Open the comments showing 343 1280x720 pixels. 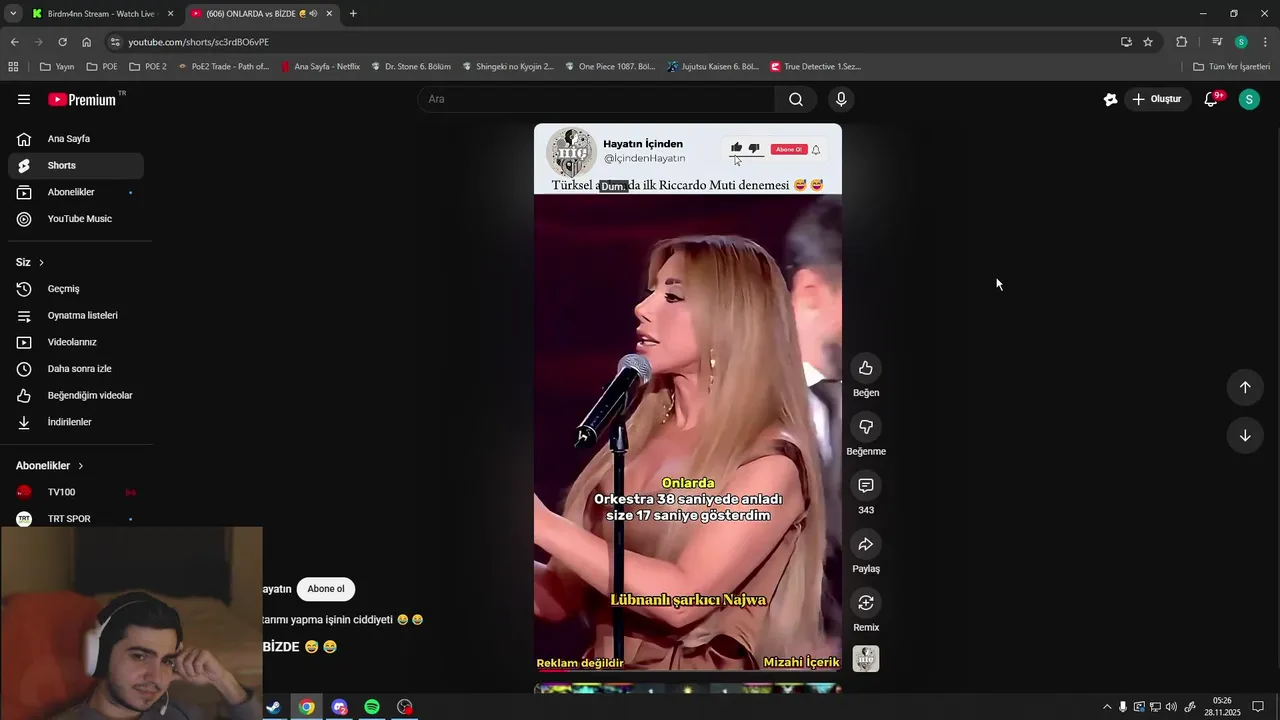(x=866, y=486)
